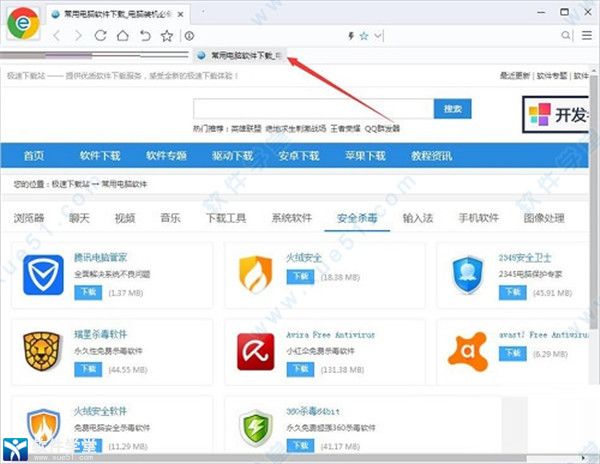Open the avast! Free Antivirus orange icon
The image size is (600, 464).
pos(465,351)
